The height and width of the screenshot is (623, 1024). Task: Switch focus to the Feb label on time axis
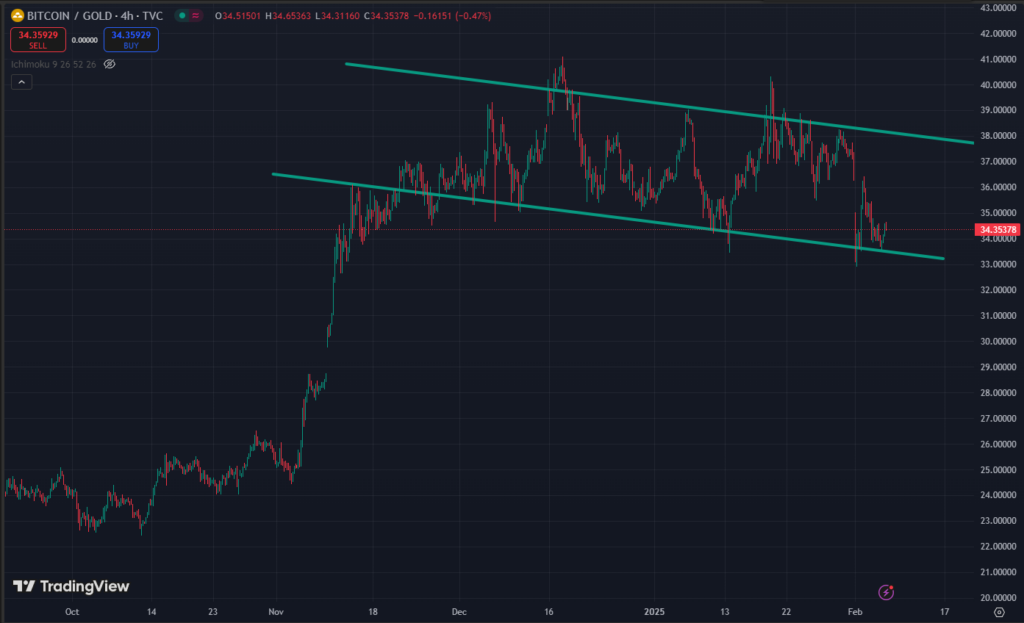(x=853, y=610)
